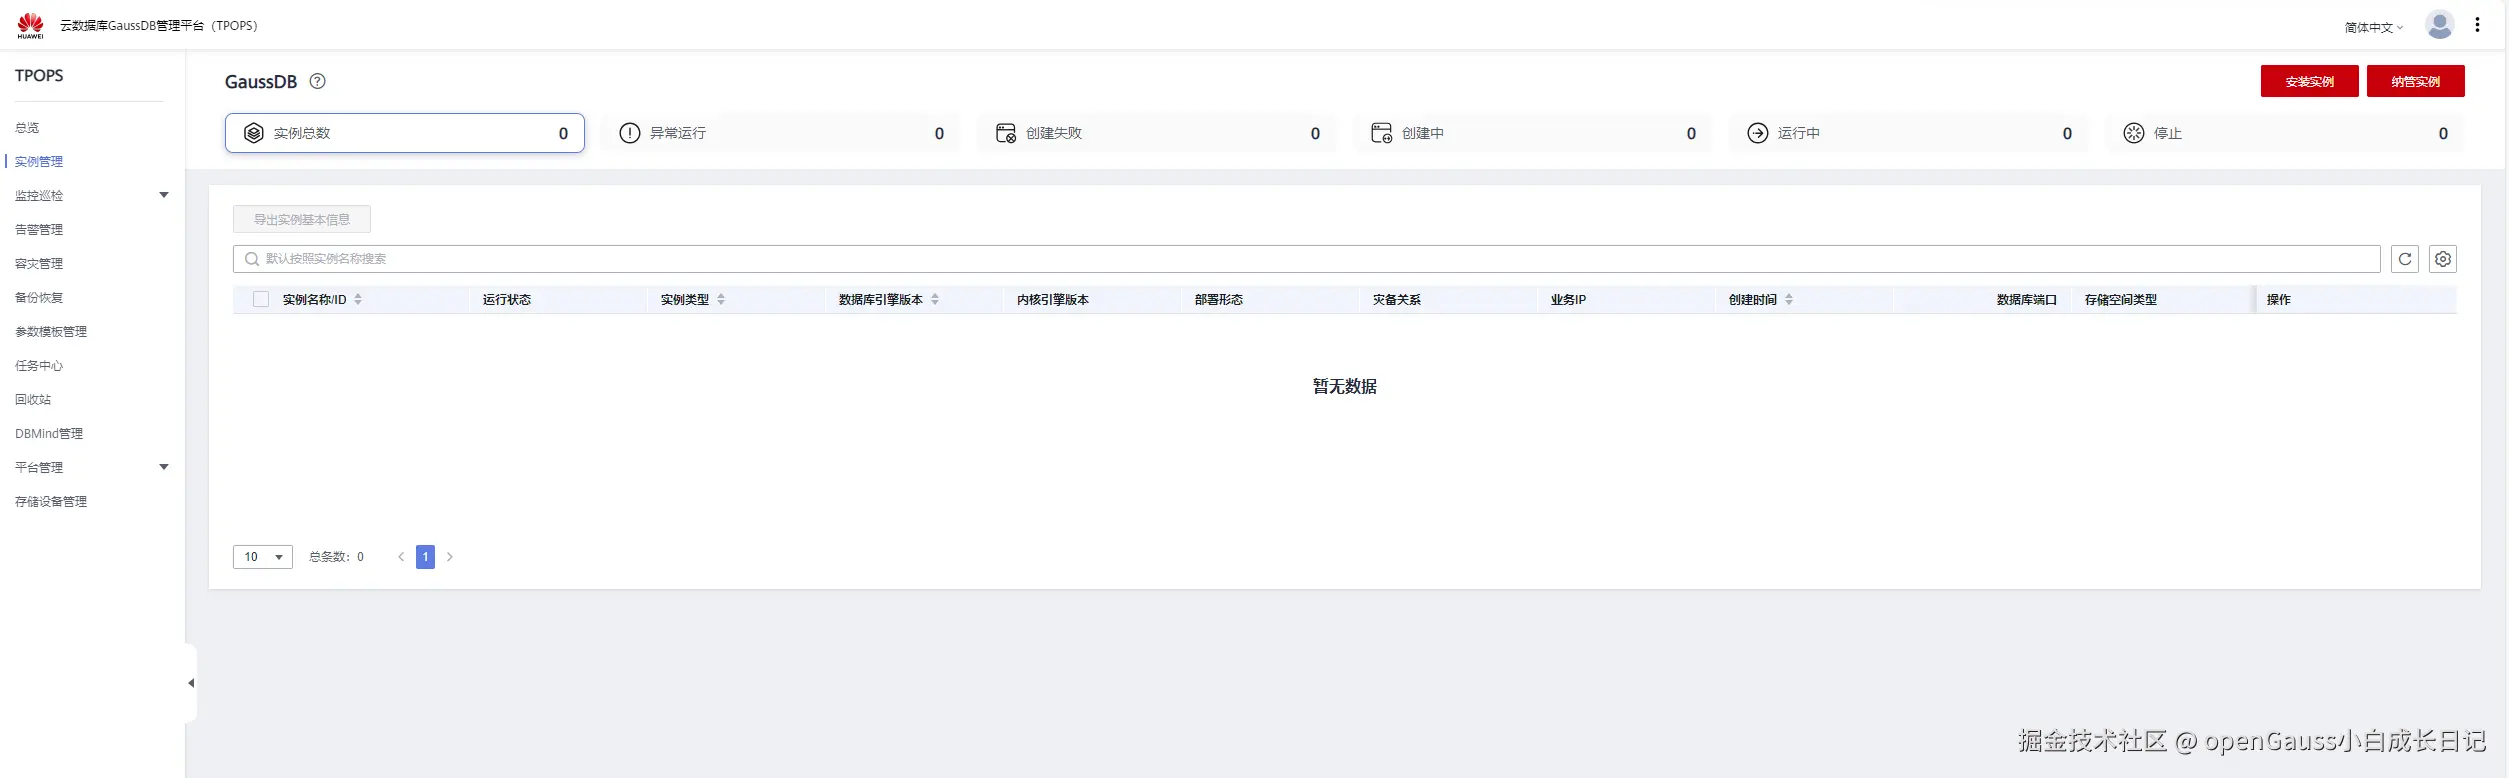The height and width of the screenshot is (778, 2509).
Task: Filter by 创建中 card
Action: pyautogui.click(x=1532, y=133)
